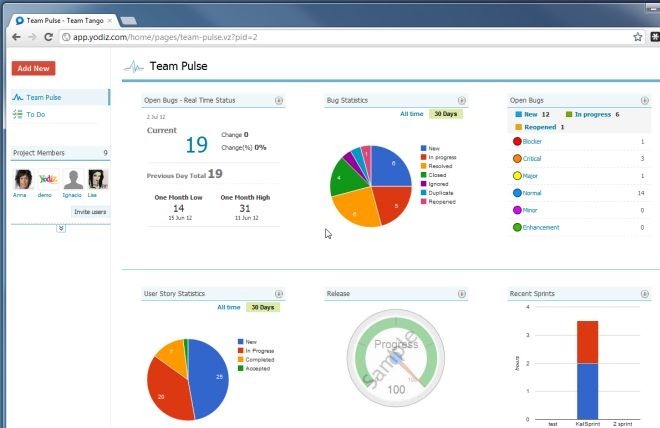Open the Open Bugs widget options icon
Viewport: 660px width, 428px height.
pyautogui.click(x=644, y=100)
